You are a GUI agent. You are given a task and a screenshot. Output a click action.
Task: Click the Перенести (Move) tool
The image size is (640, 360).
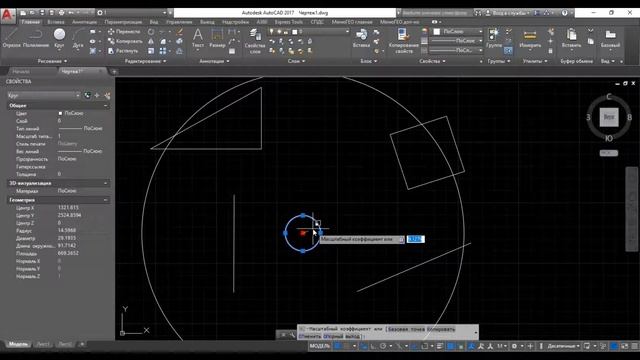(124, 31)
